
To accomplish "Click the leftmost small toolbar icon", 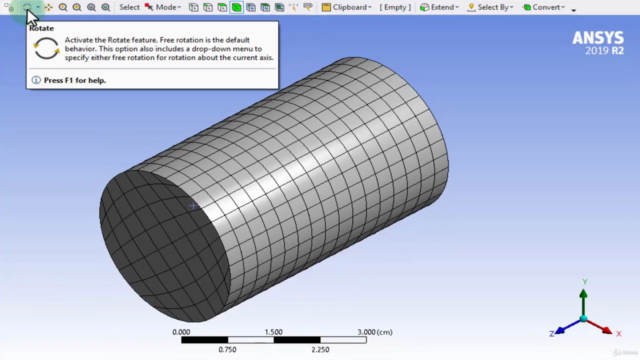I will pos(9,7).
